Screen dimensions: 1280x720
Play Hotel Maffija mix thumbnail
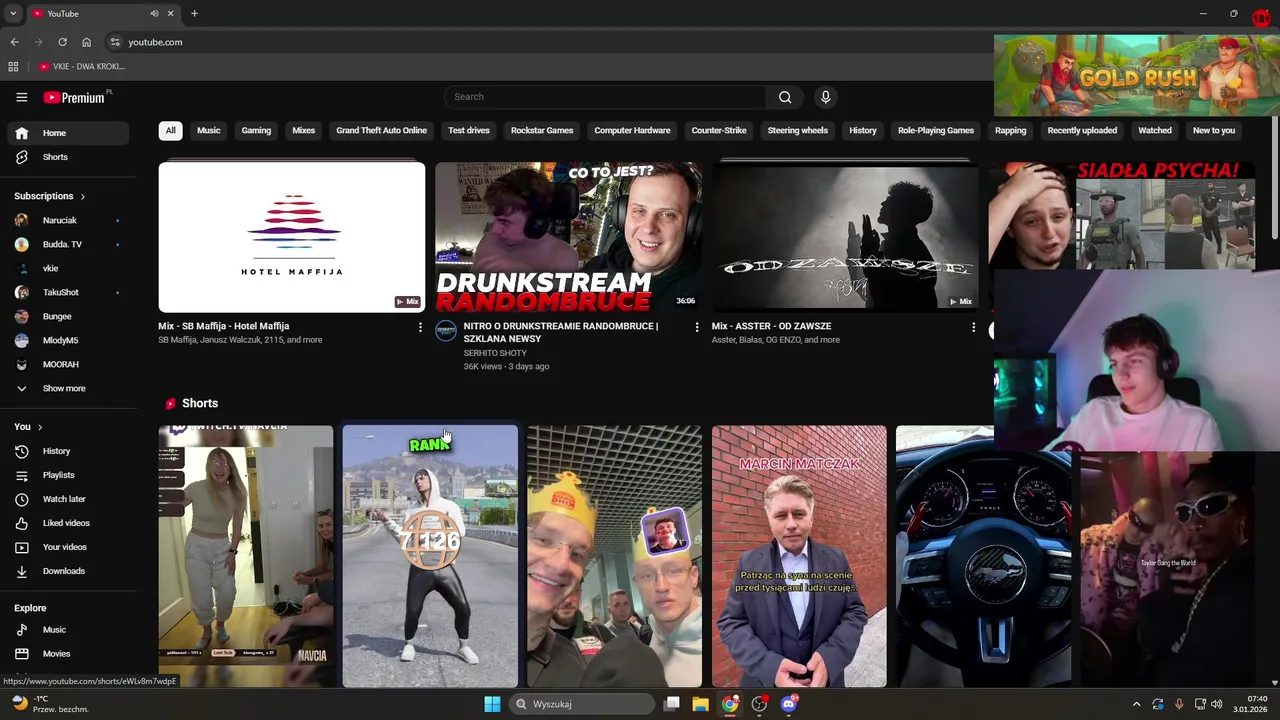point(291,237)
